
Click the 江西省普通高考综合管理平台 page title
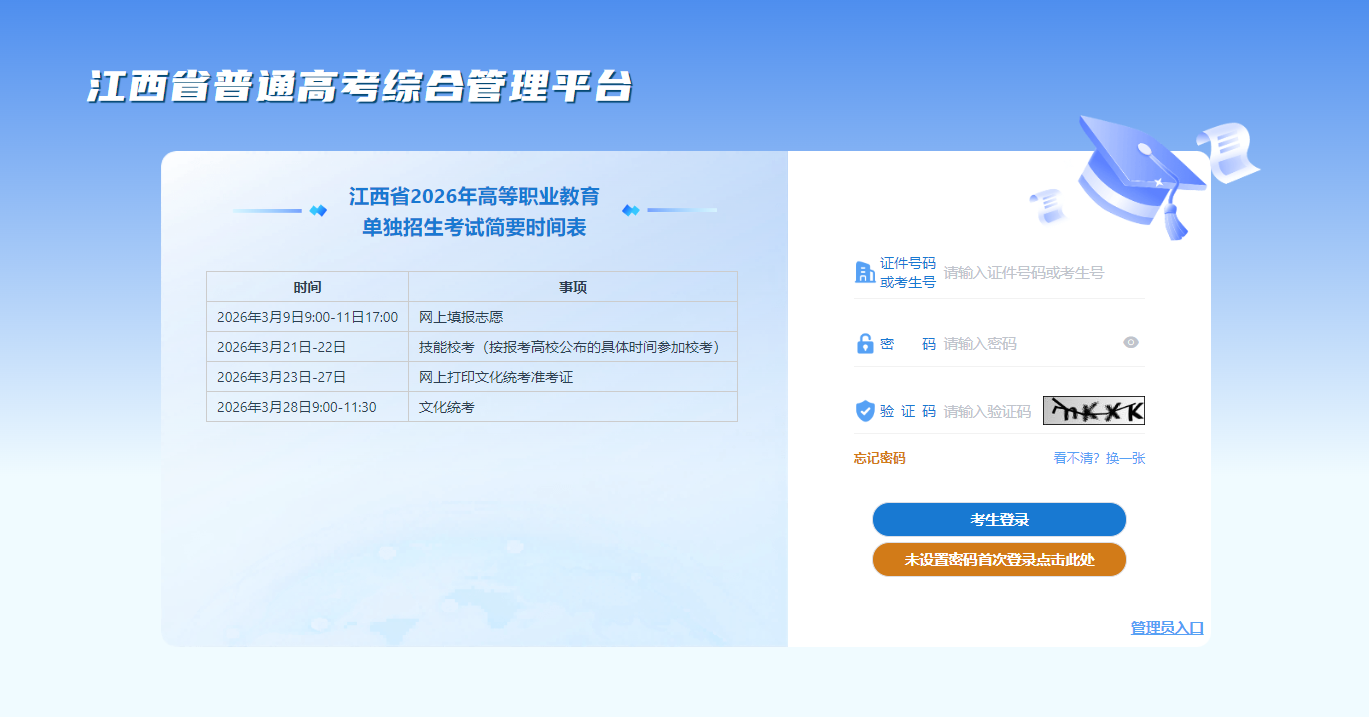point(360,87)
